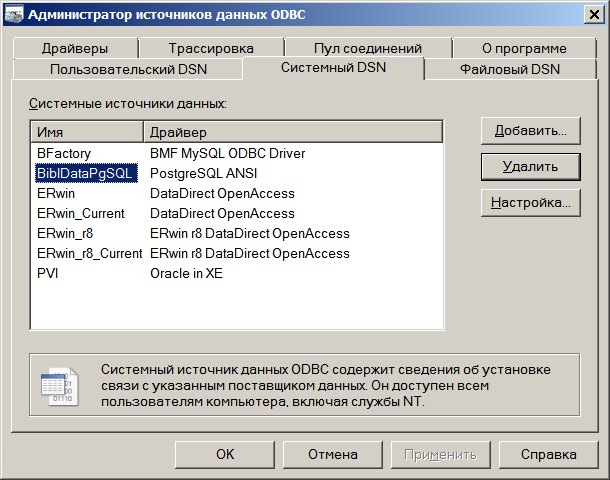Screen dimensions: 610x480
Task: Select the Файловый DSN tab
Action: coord(509,69)
